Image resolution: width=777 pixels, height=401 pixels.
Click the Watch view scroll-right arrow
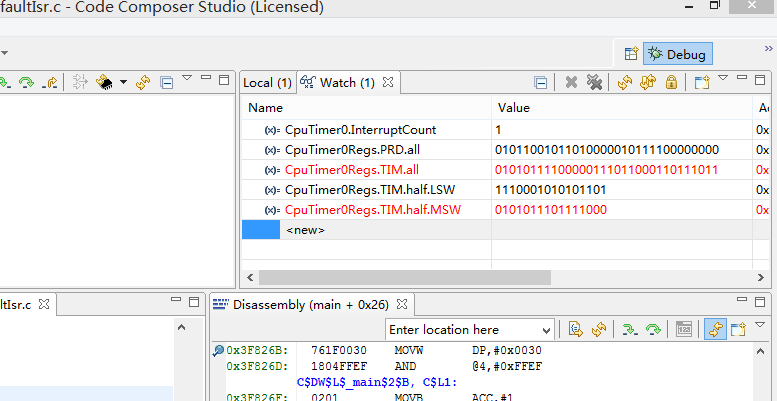click(x=761, y=277)
